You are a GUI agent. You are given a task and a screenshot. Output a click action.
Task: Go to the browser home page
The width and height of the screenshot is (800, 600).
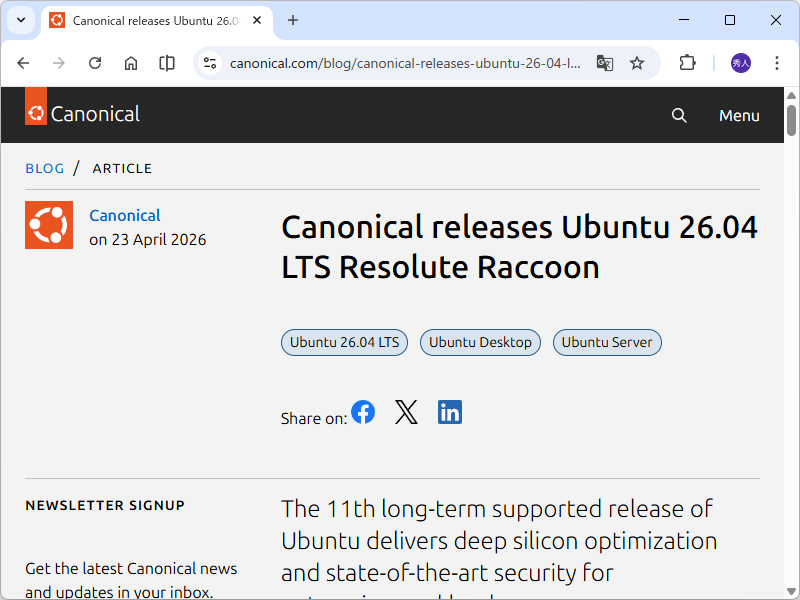pyautogui.click(x=130, y=62)
